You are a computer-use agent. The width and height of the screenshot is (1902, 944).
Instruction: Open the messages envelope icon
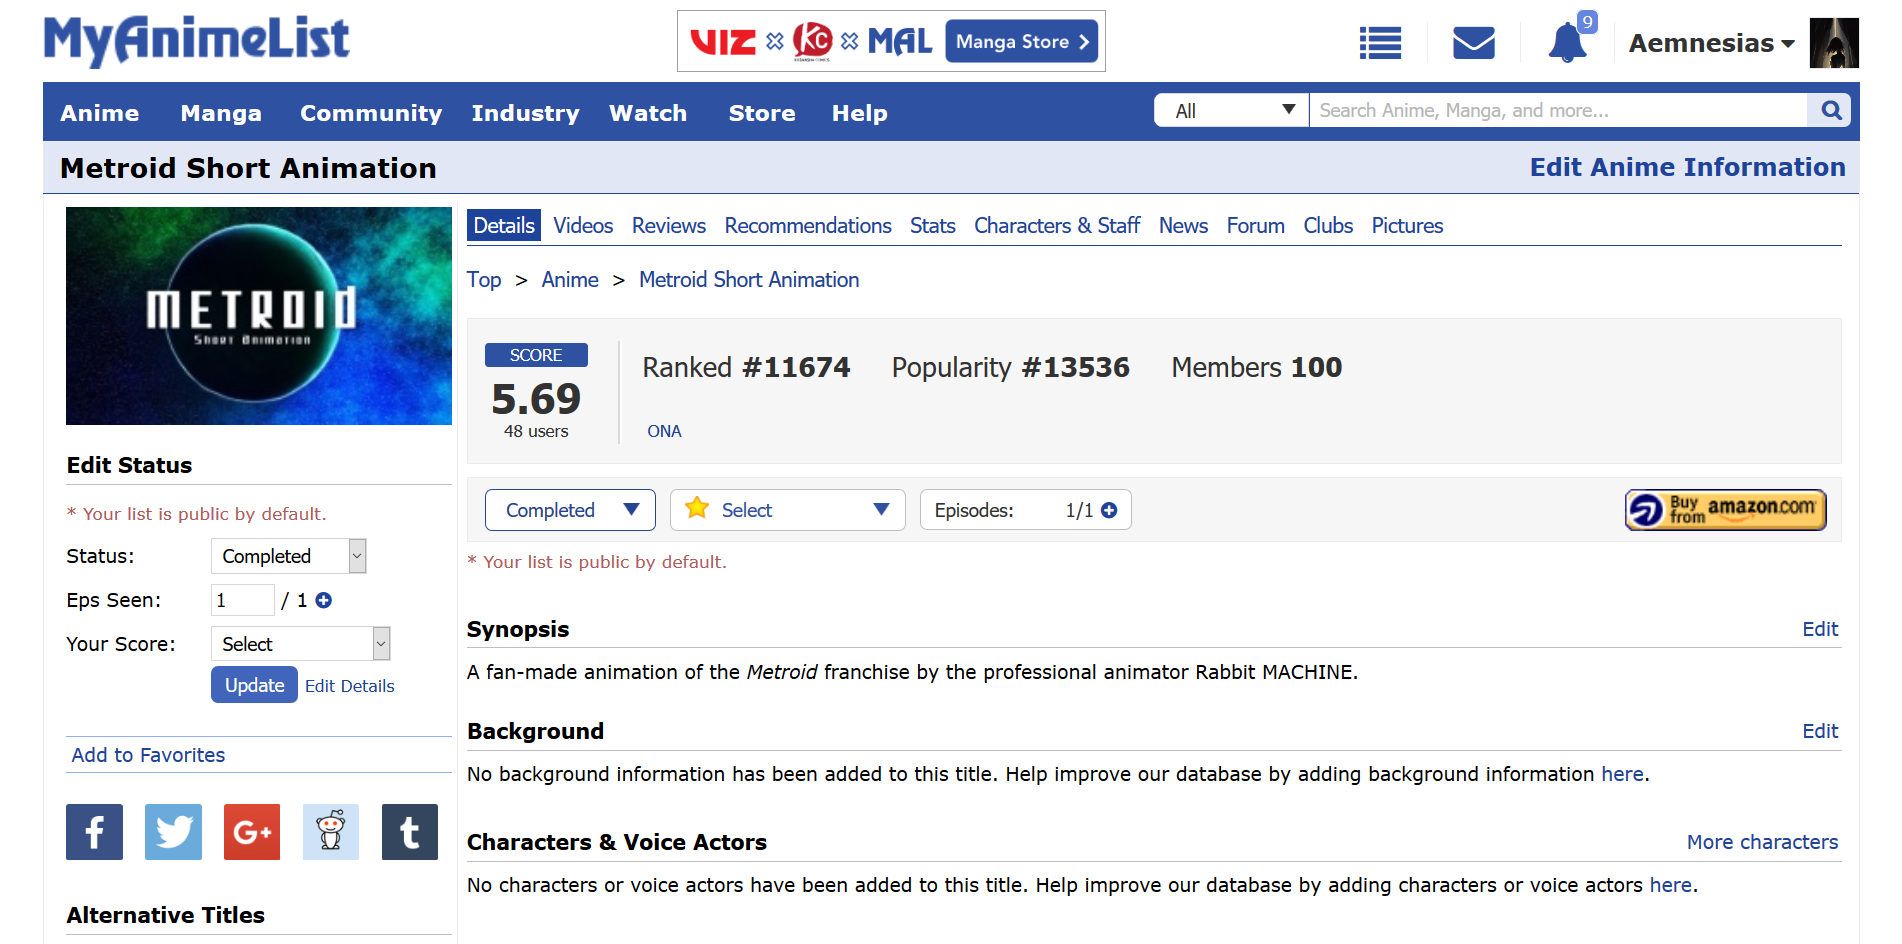pyautogui.click(x=1473, y=43)
